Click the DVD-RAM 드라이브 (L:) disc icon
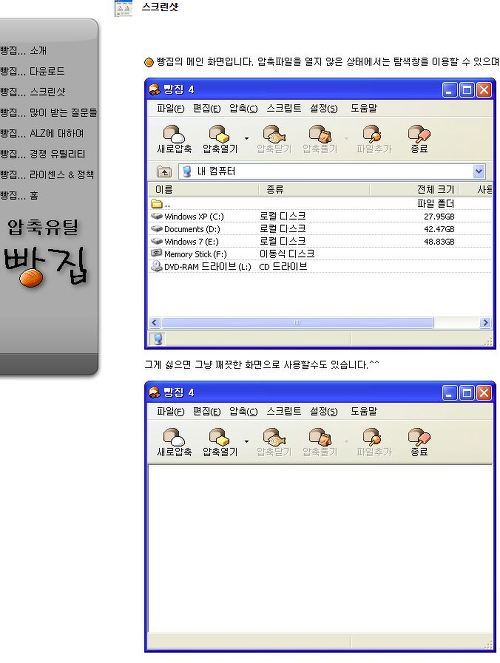This screenshot has height=663, width=500. [157, 266]
